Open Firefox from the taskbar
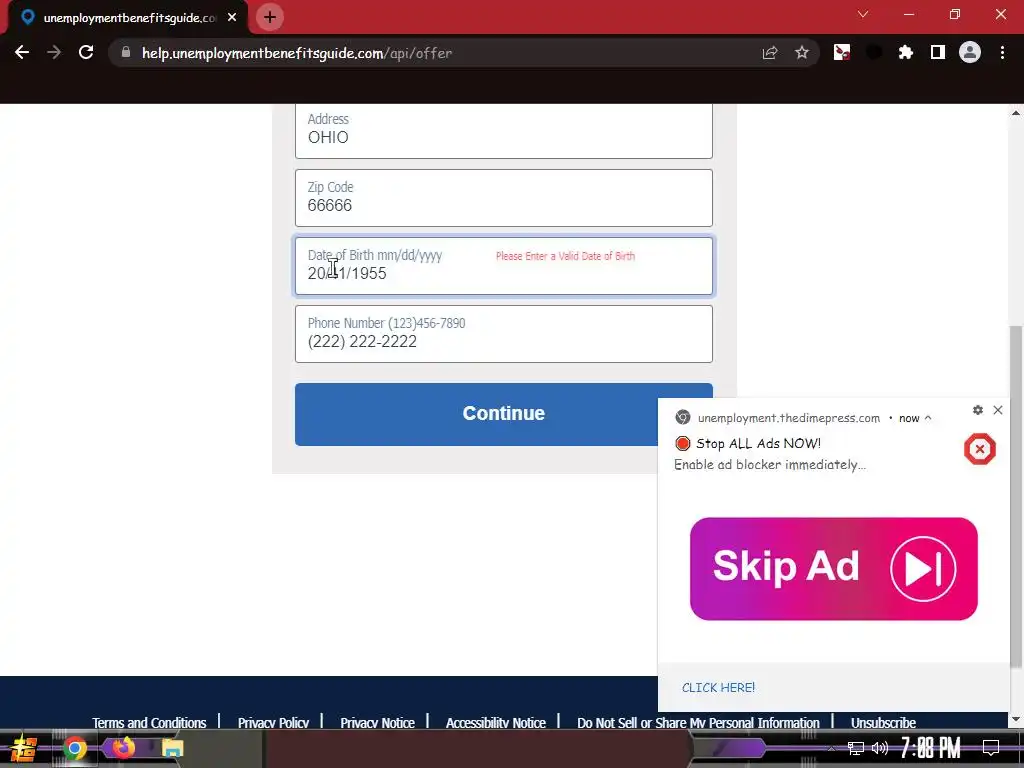 (x=123, y=747)
